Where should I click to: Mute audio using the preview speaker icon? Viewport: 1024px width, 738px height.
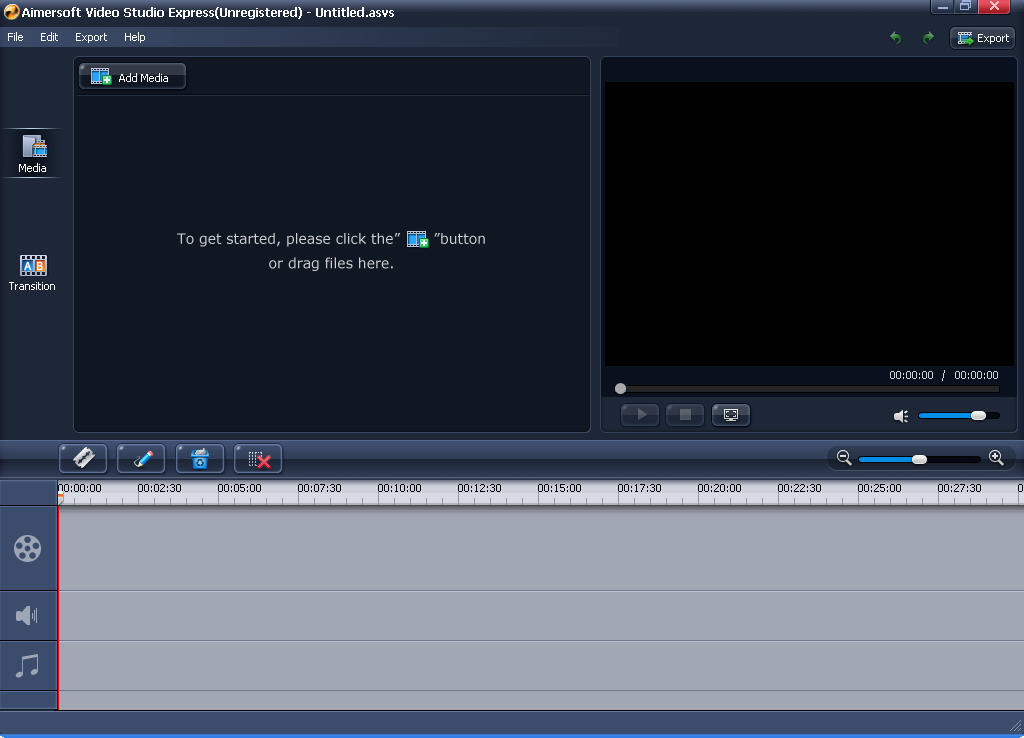pyautogui.click(x=901, y=416)
